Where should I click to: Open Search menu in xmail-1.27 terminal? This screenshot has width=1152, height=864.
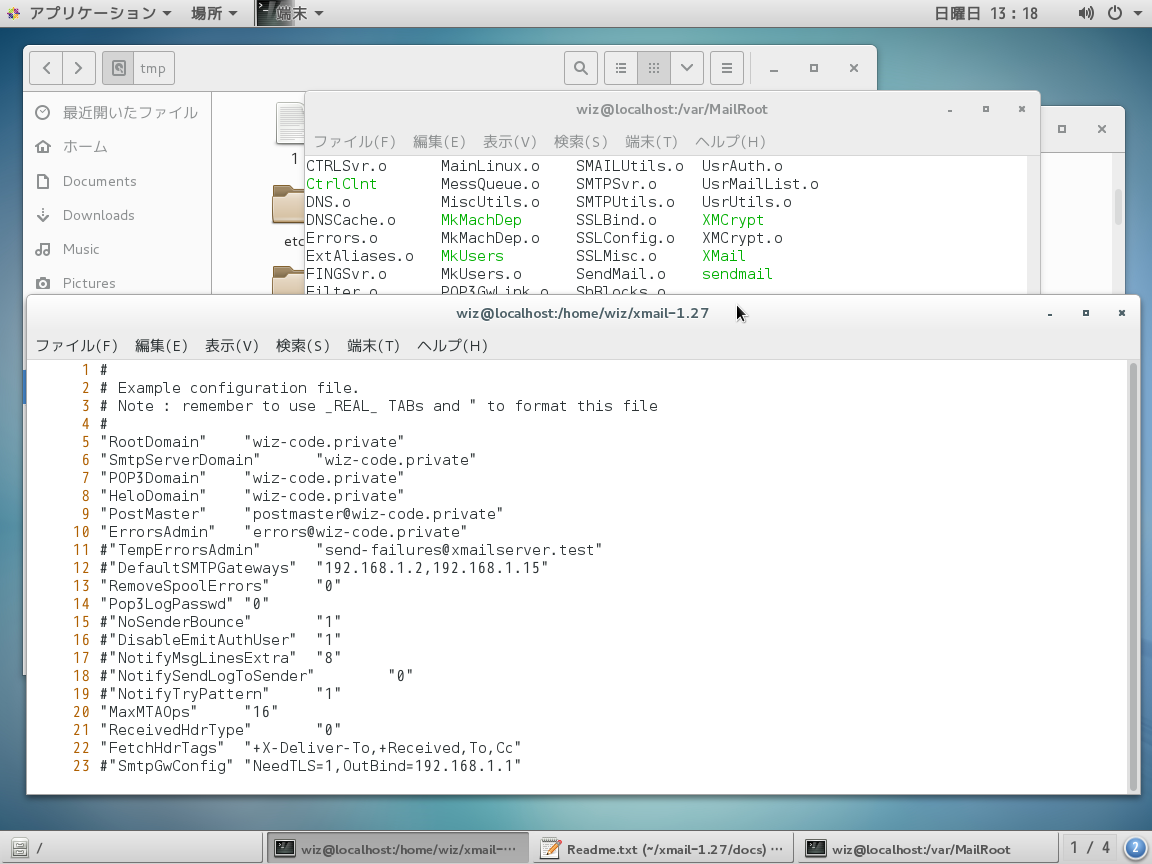pos(303,346)
